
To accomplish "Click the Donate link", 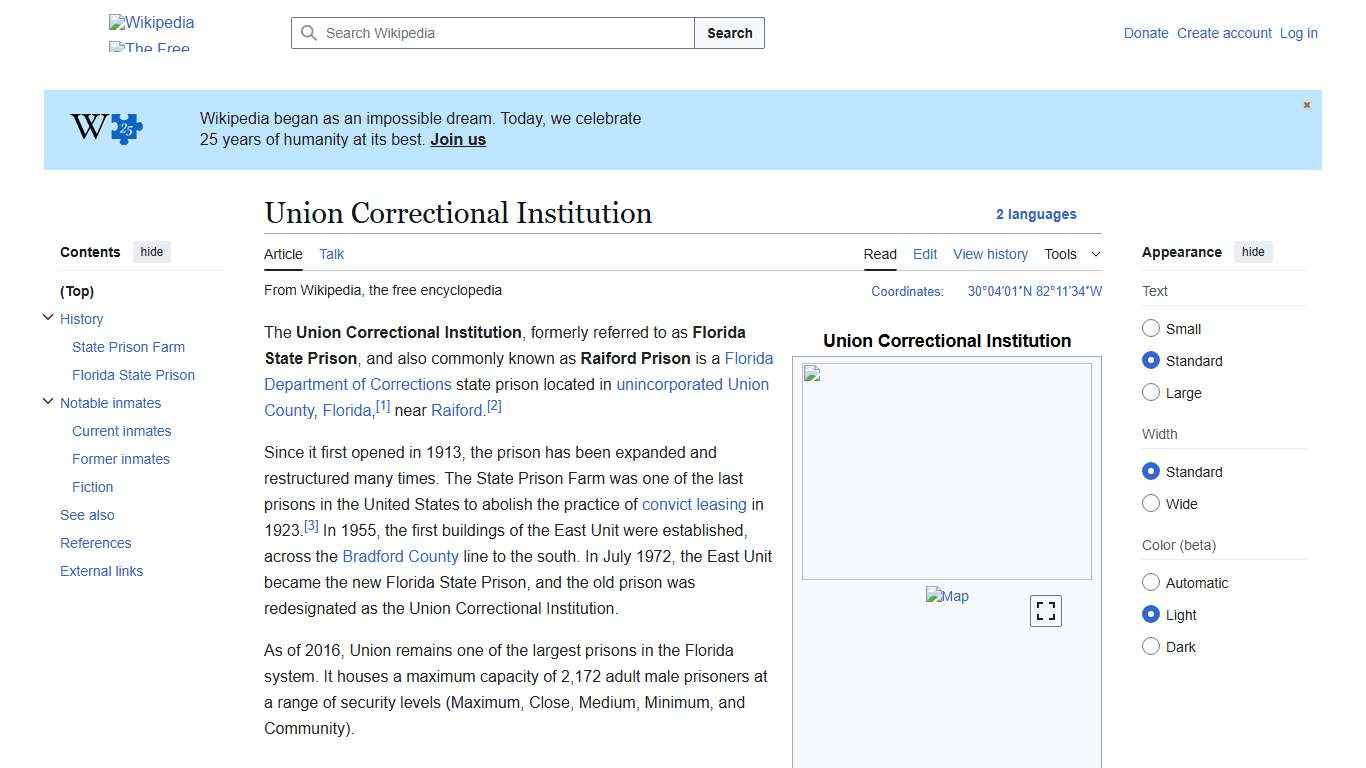I will [1145, 33].
